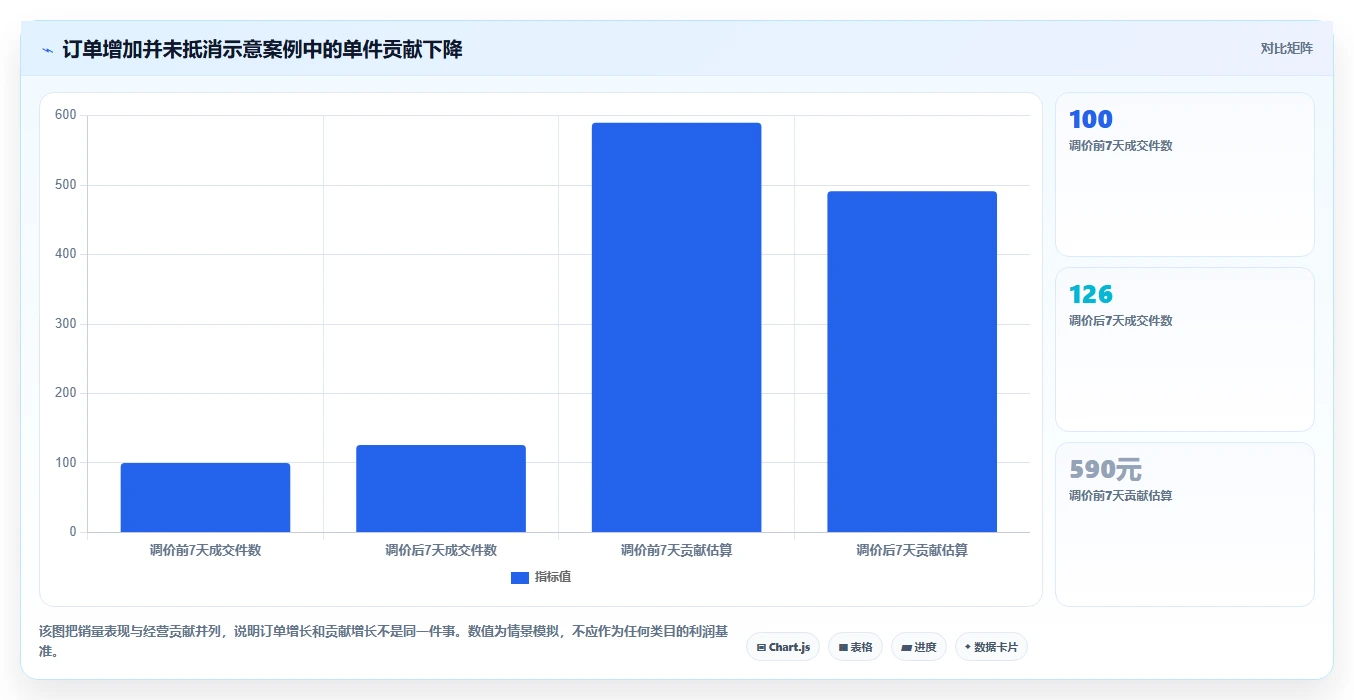Select the 数据卡片 tag chip
Image resolution: width=1354 pixels, height=700 pixels.
click(x=991, y=647)
